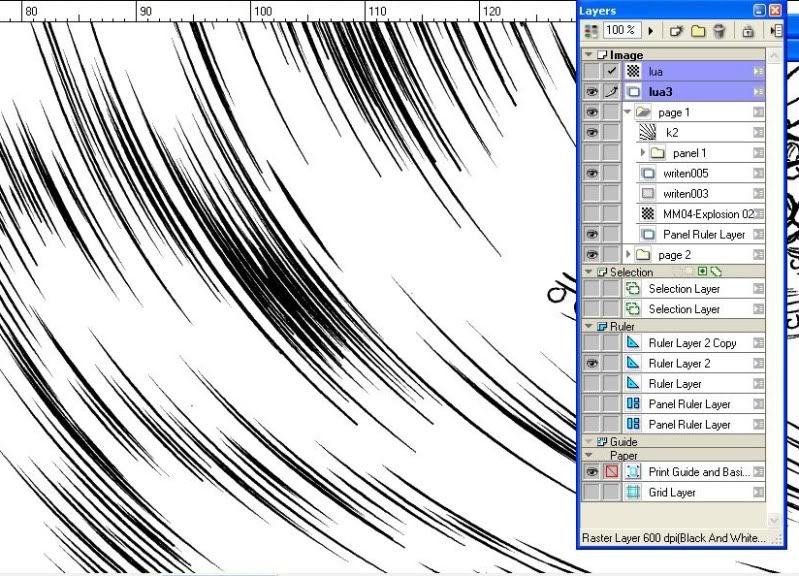
Task: Hide the writen005 layer
Action: pyautogui.click(x=592, y=173)
